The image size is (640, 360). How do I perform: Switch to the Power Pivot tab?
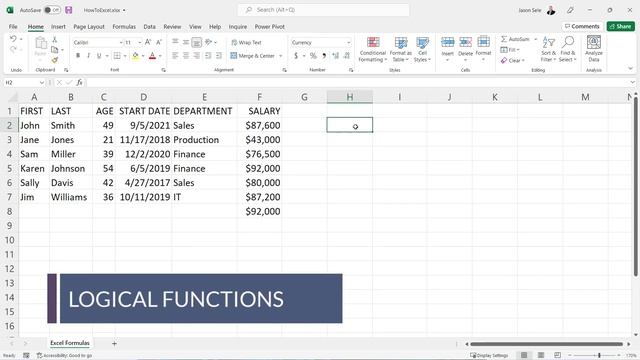(x=269, y=27)
